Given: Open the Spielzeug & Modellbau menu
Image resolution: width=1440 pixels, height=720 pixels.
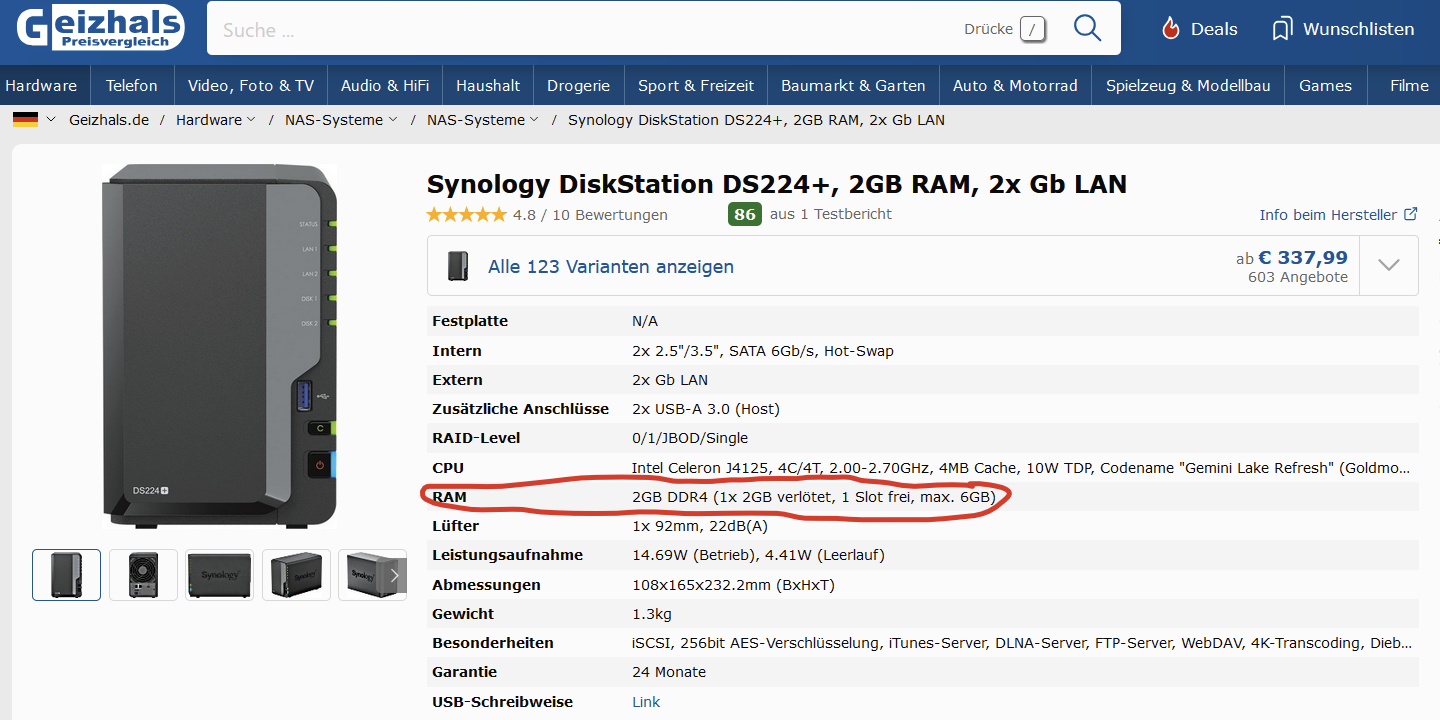Looking at the screenshot, I should click(x=1188, y=86).
